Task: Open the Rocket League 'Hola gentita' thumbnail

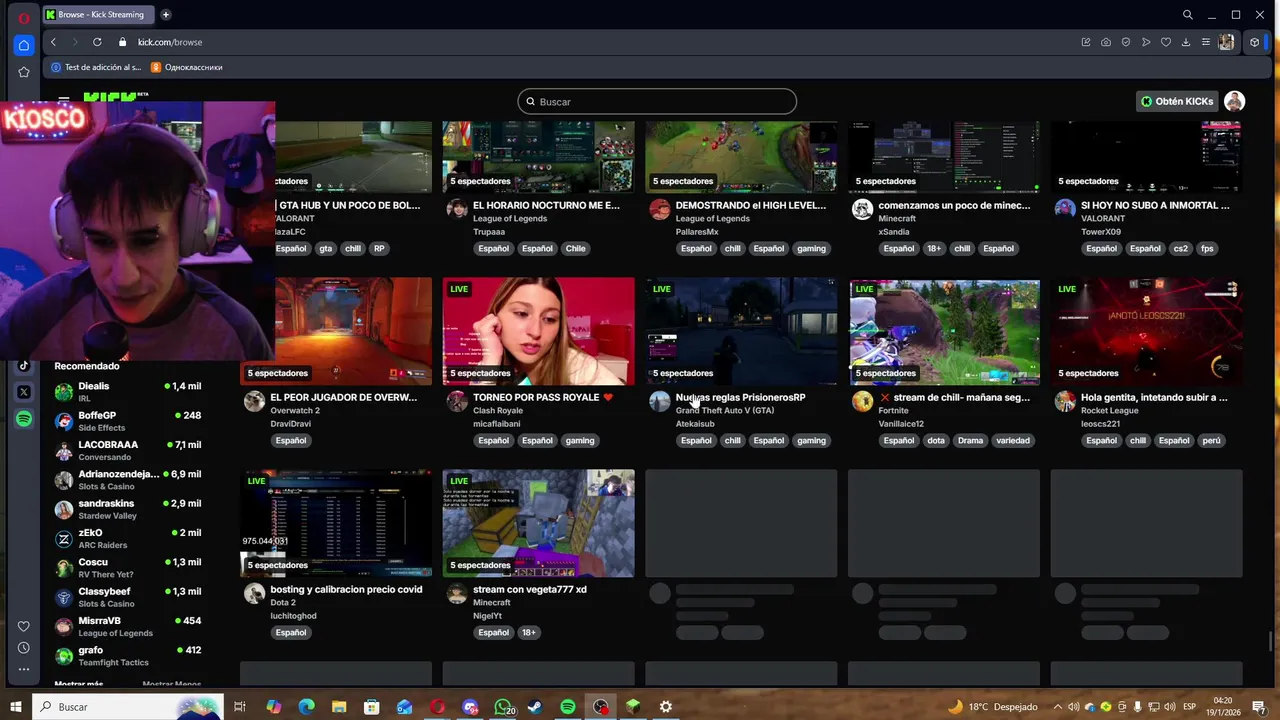Action: pos(1147,331)
